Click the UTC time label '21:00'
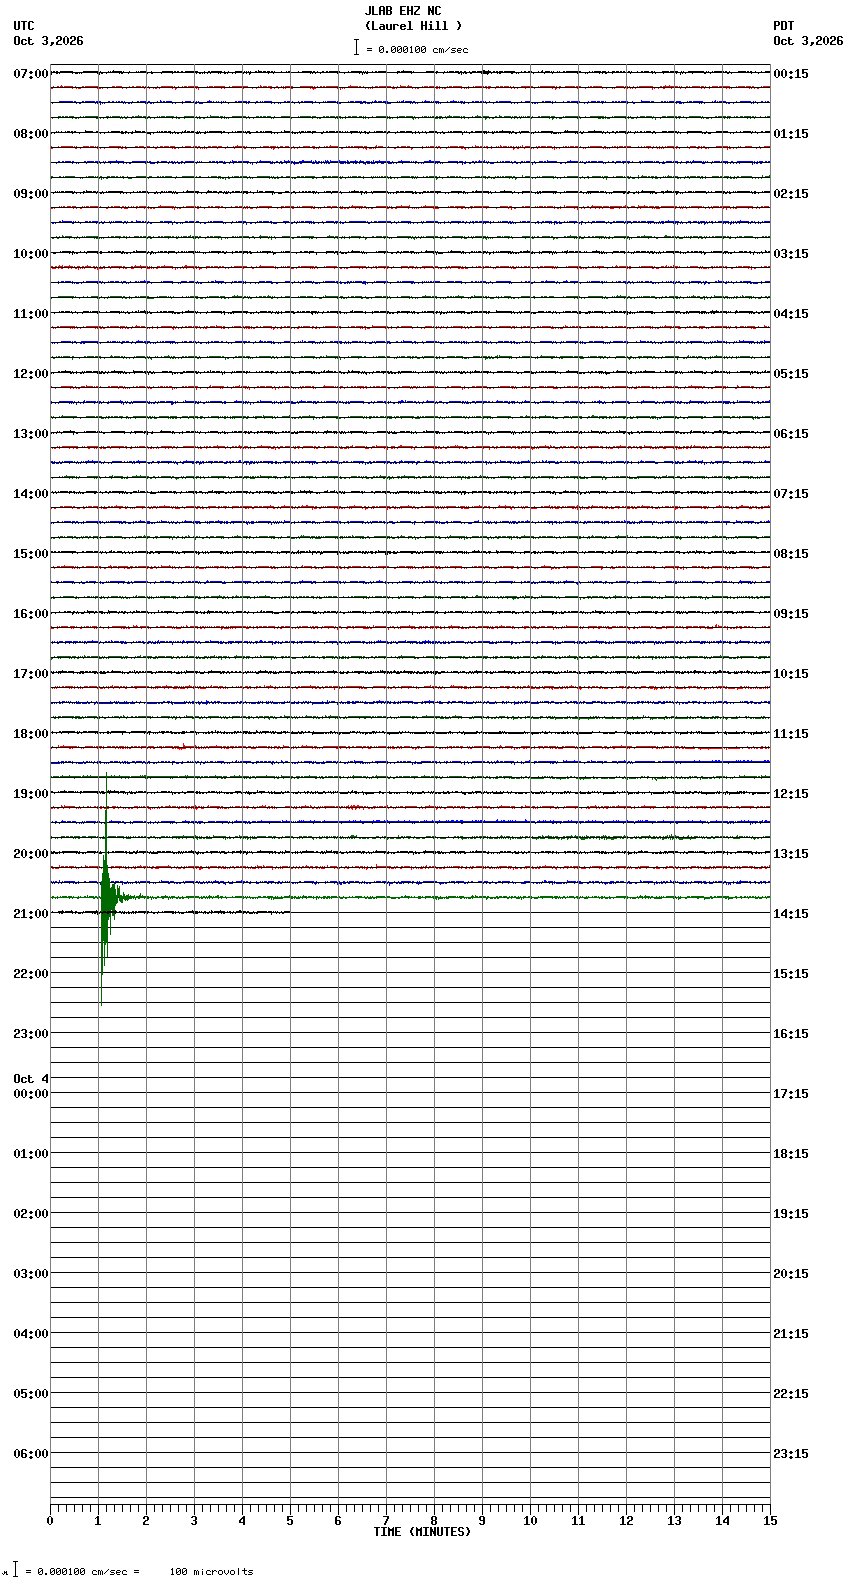 click(x=31, y=914)
